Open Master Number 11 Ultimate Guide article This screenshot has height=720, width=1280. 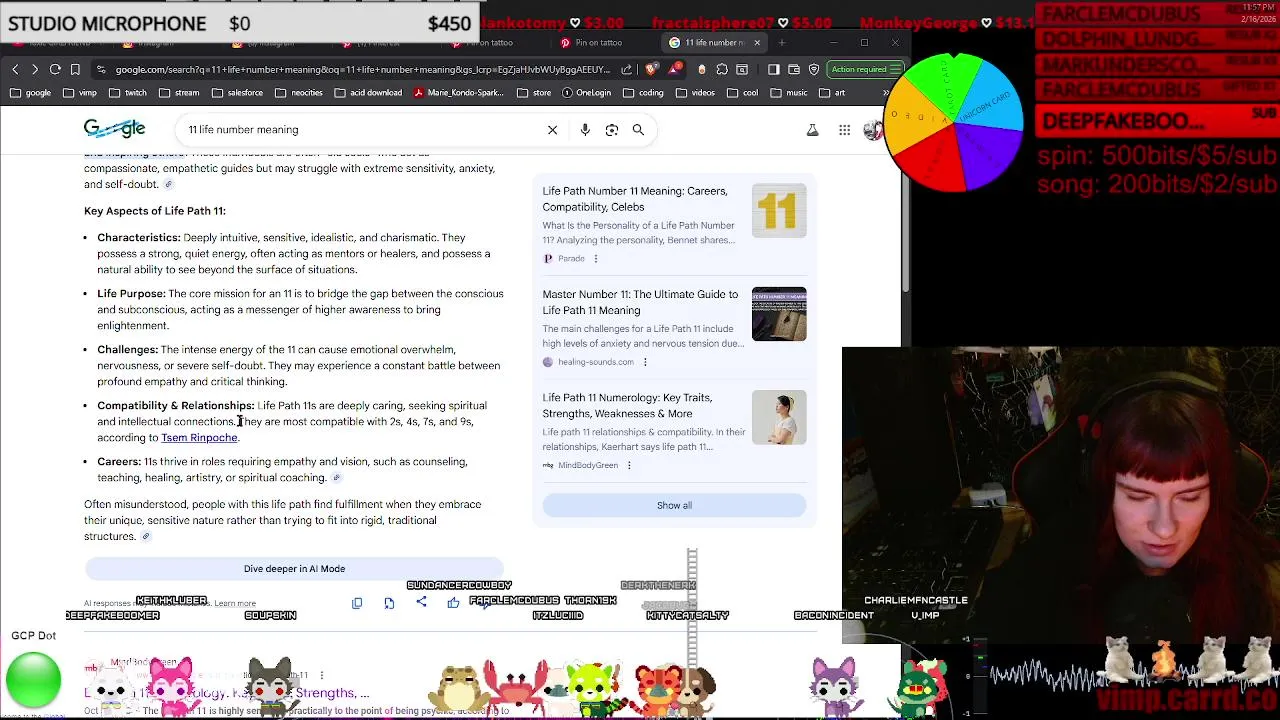pos(640,302)
